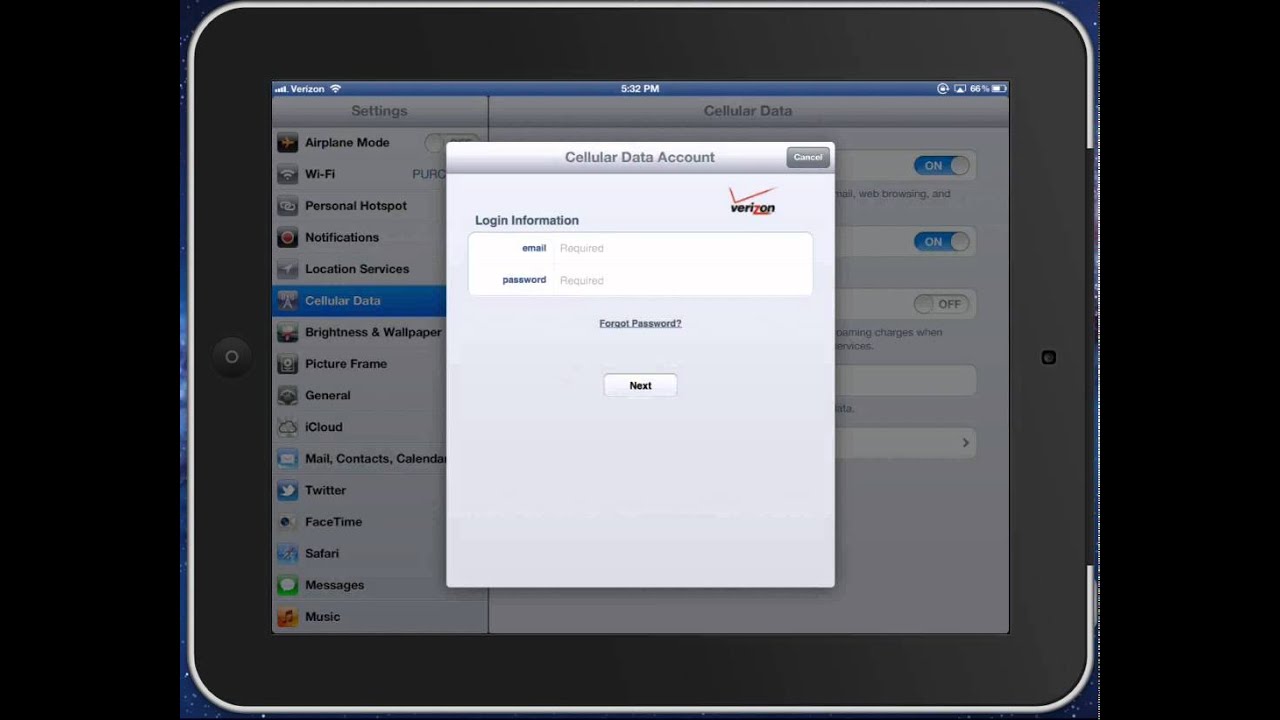The height and width of the screenshot is (720, 1280).
Task: Focus the password input field
Action: coord(640,280)
